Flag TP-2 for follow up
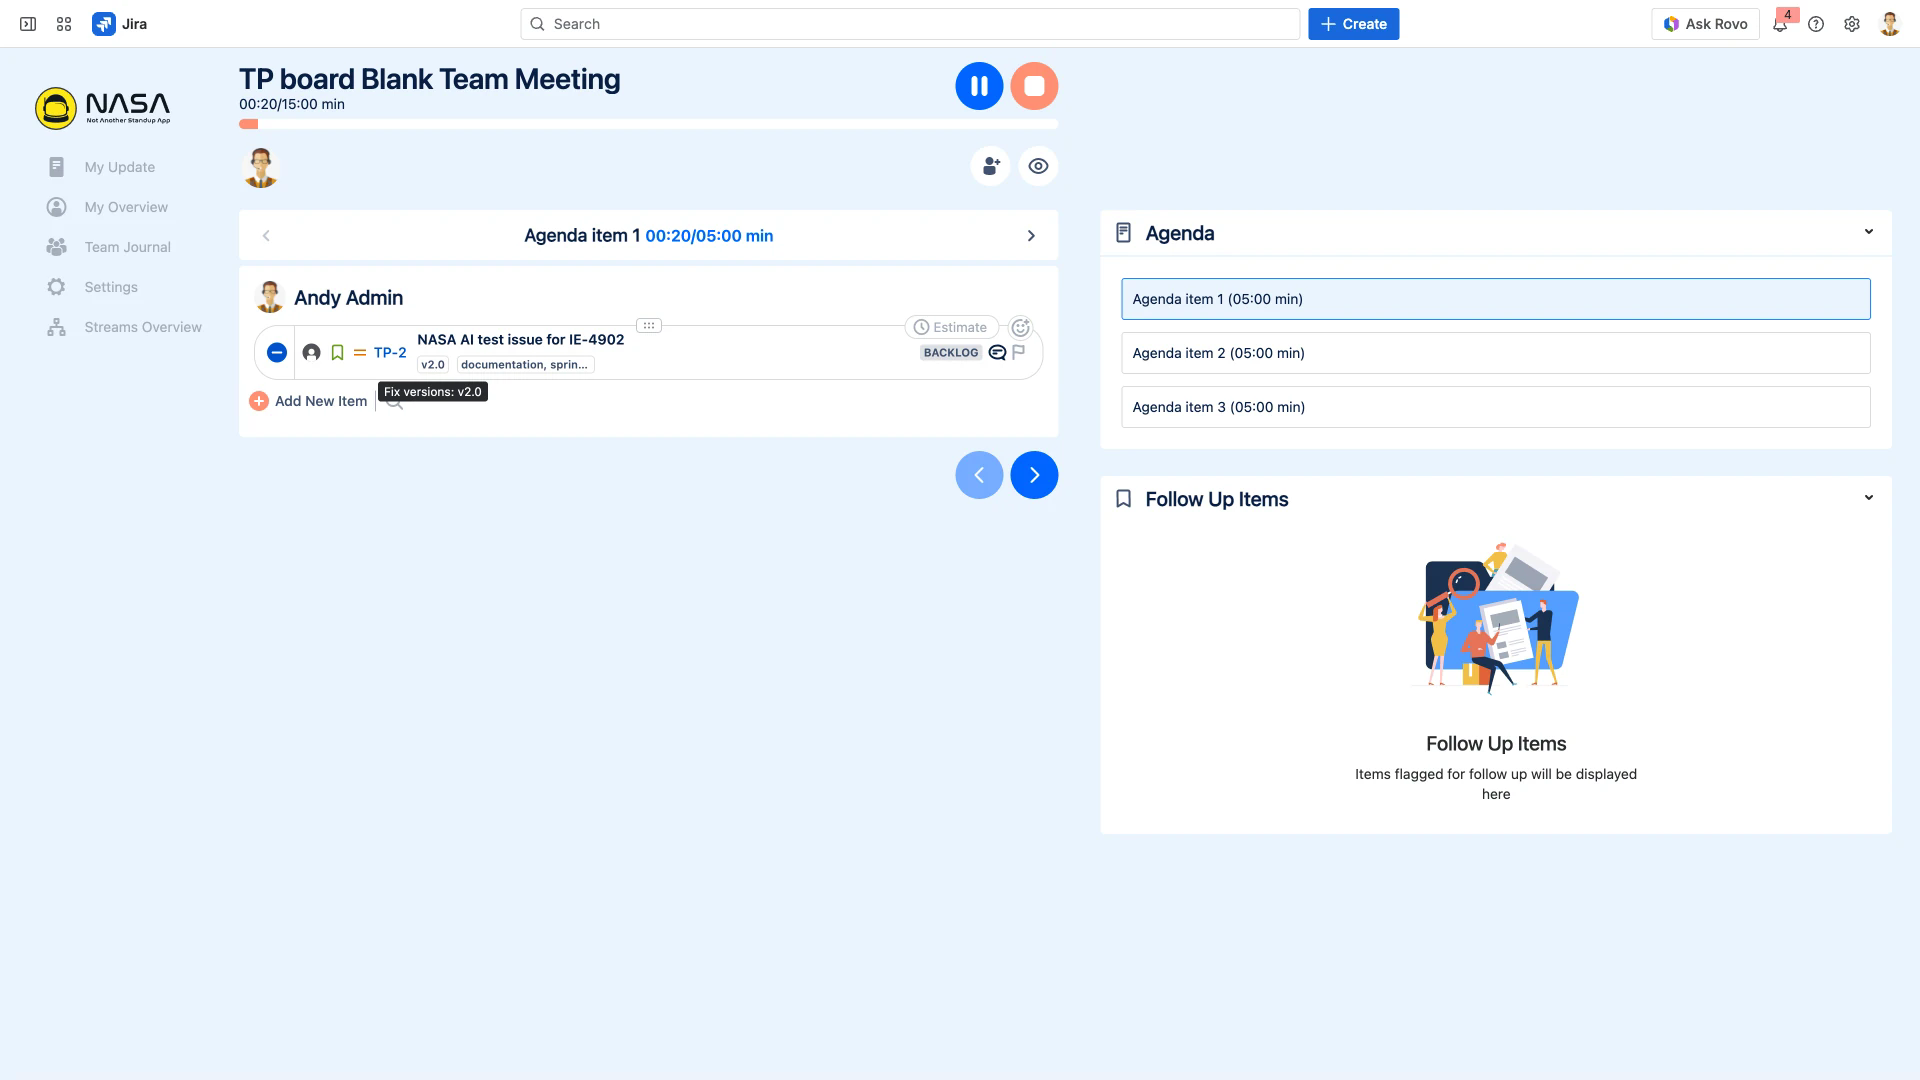The height and width of the screenshot is (1080, 1920). pos(1019,352)
